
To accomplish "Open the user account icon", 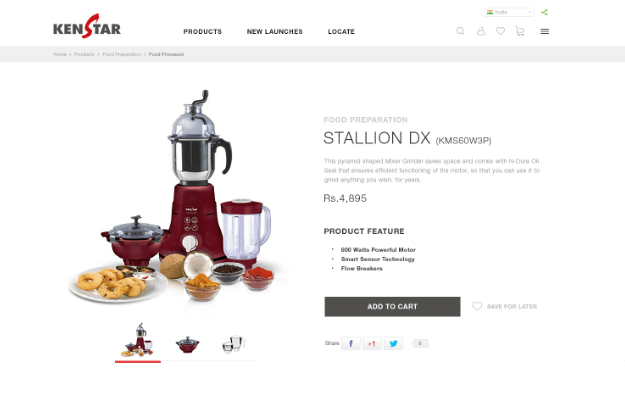I will tap(481, 31).
